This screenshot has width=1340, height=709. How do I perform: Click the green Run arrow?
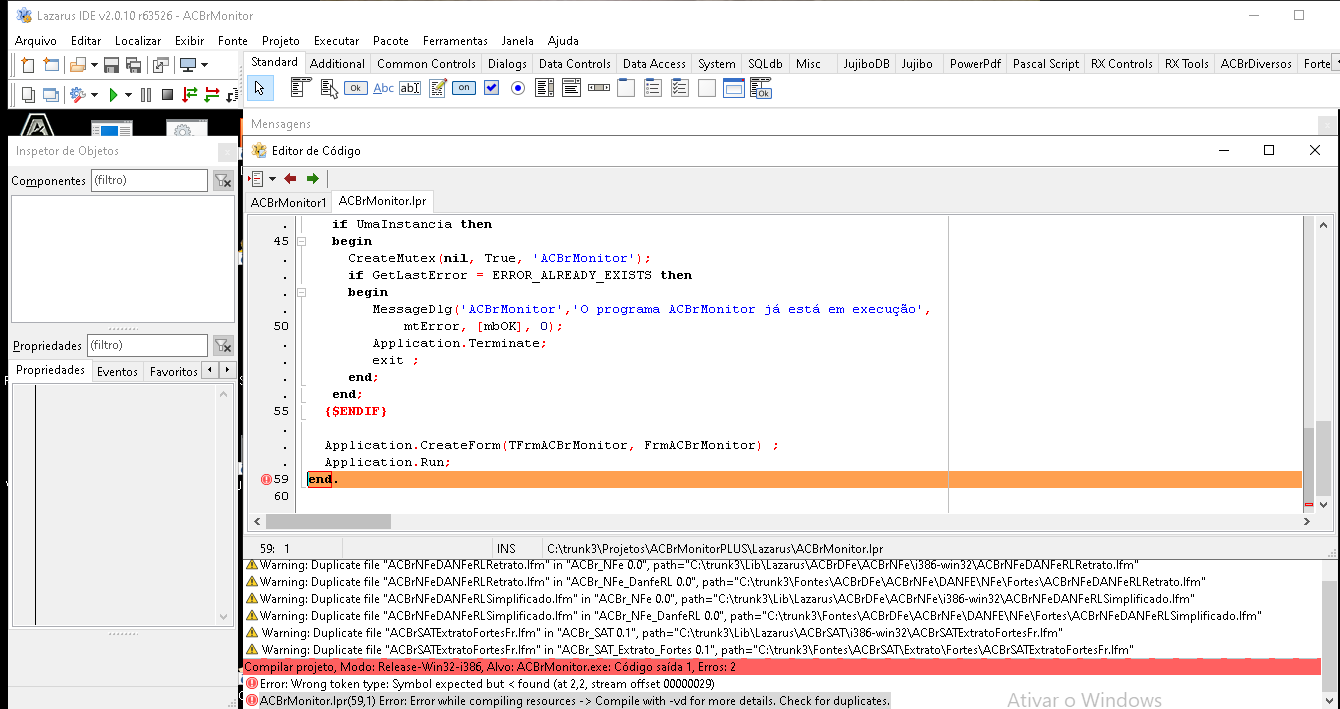tap(113, 95)
